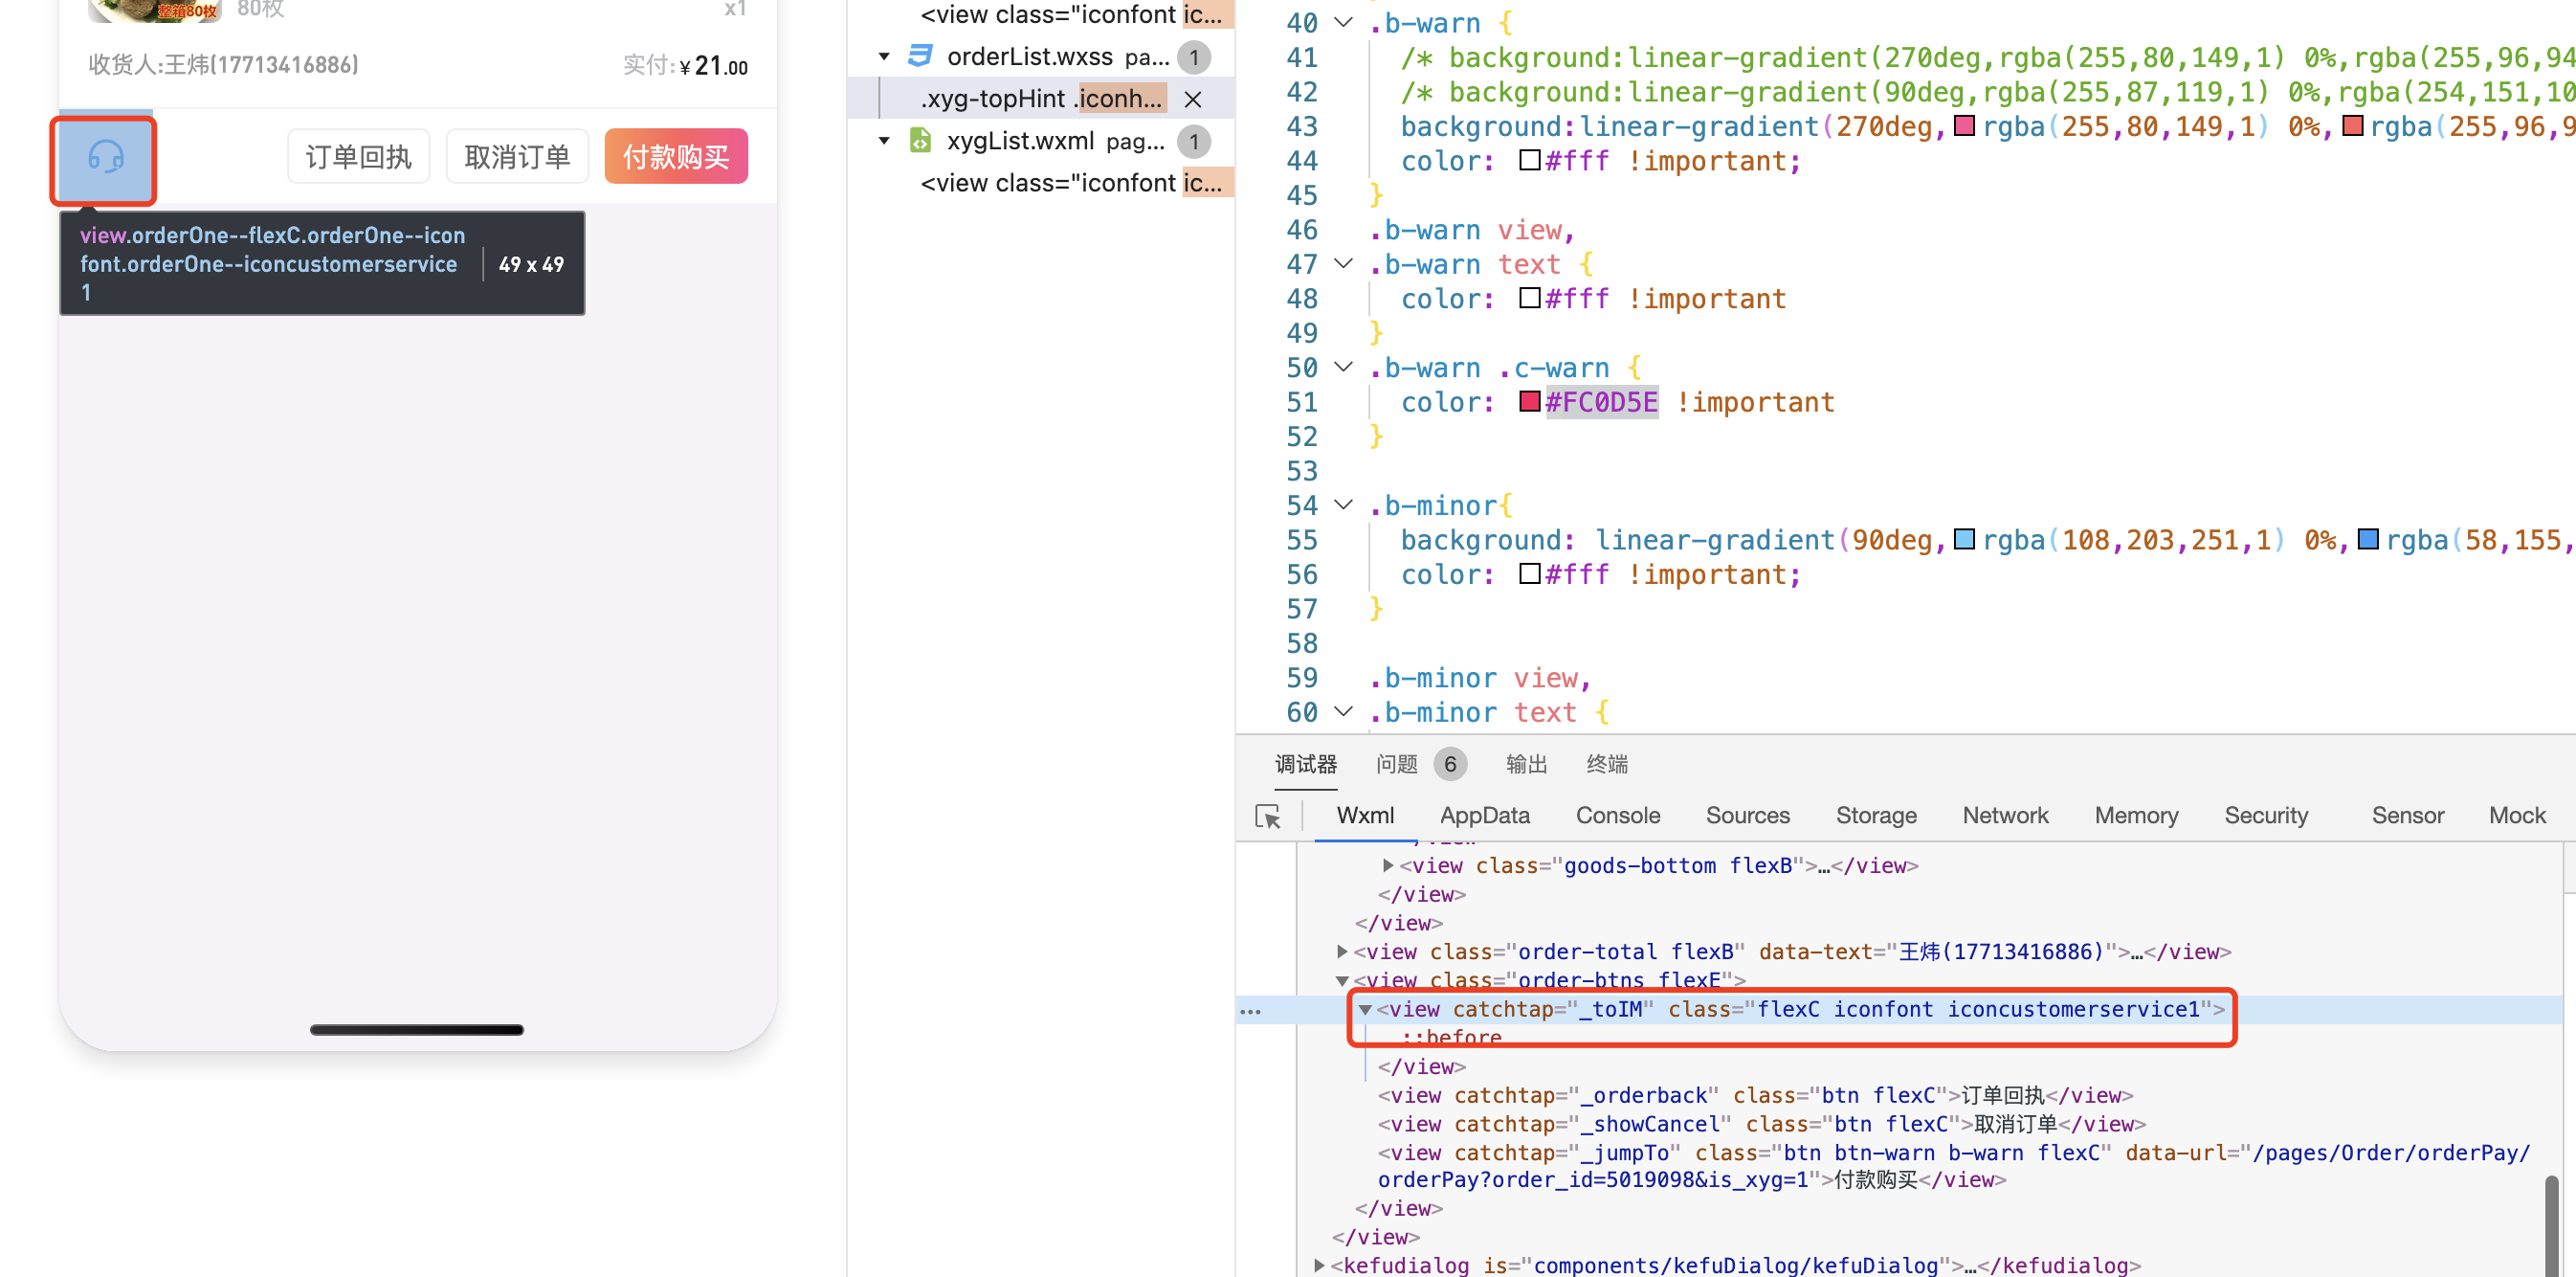Collapse the xygList.wxml results group
2576x1277 pixels.
pyautogui.click(x=884, y=141)
